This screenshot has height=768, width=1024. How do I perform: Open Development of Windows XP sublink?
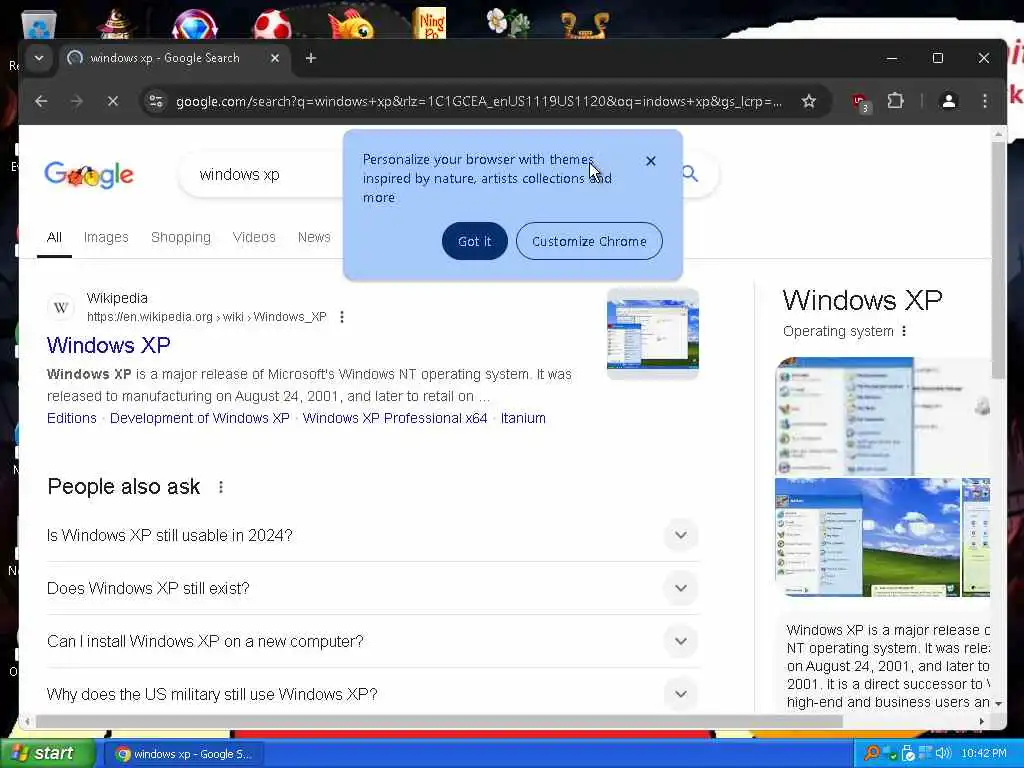point(200,418)
